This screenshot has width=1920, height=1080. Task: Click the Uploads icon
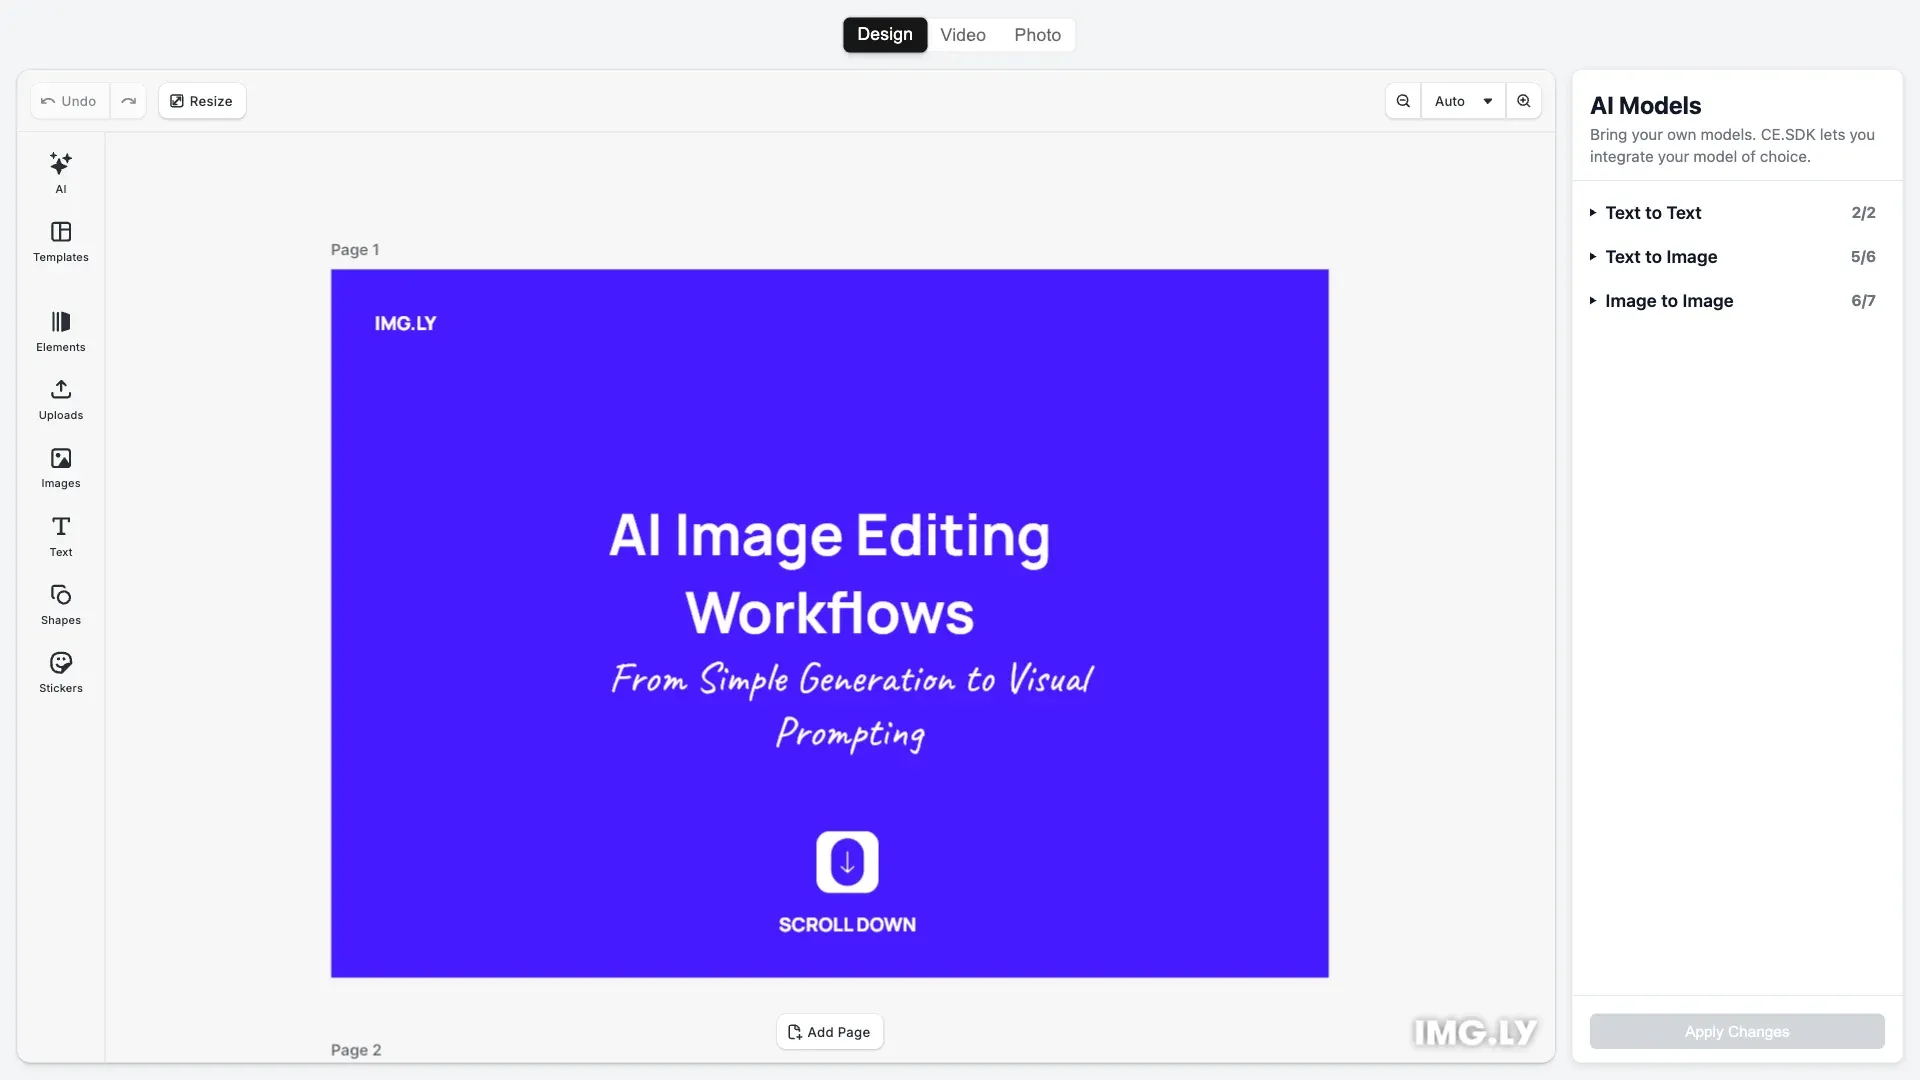tap(60, 399)
